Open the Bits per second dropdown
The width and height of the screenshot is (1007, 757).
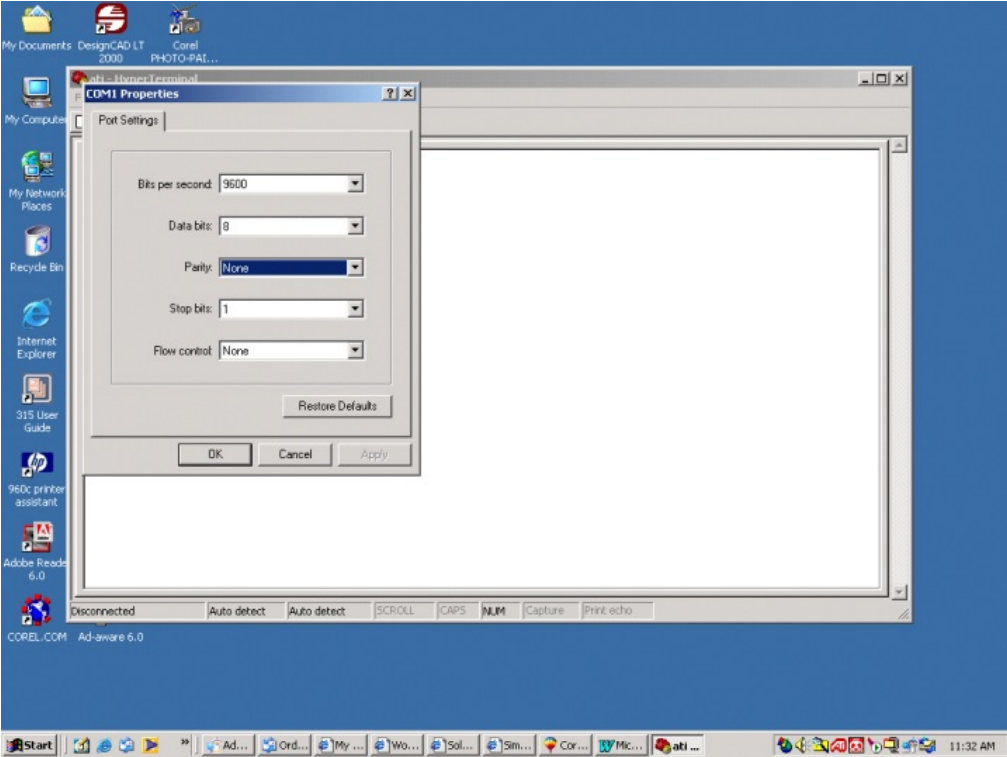tap(355, 184)
